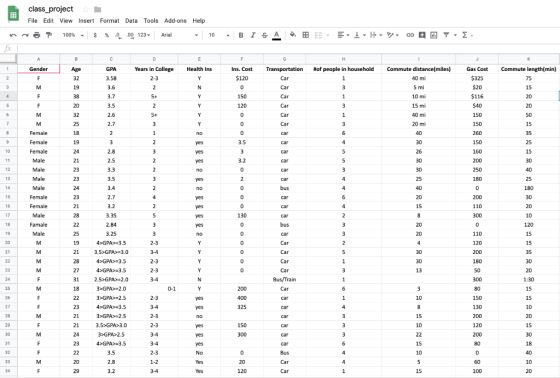Click the Undo arrow icon
The width and height of the screenshot is (560, 378).
click(13, 35)
